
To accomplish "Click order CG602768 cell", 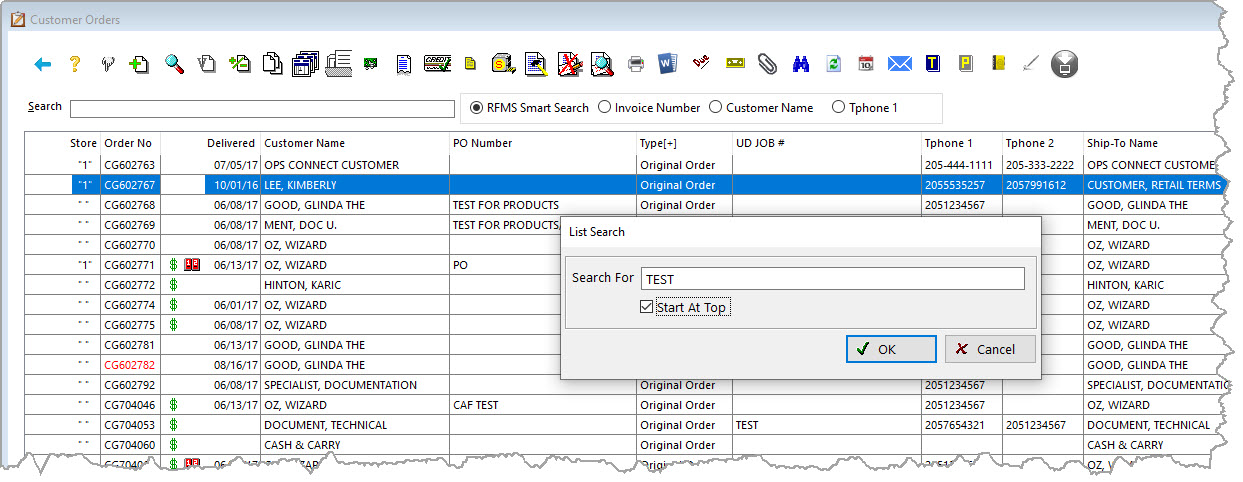I will (130, 205).
